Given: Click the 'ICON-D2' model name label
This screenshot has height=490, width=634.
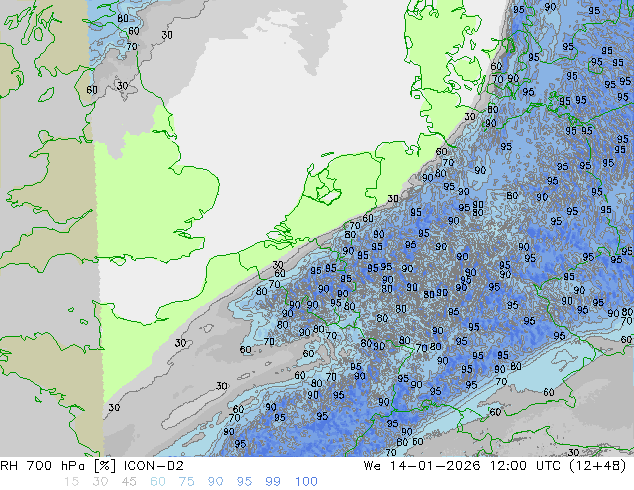Looking at the screenshot, I should point(154,466).
